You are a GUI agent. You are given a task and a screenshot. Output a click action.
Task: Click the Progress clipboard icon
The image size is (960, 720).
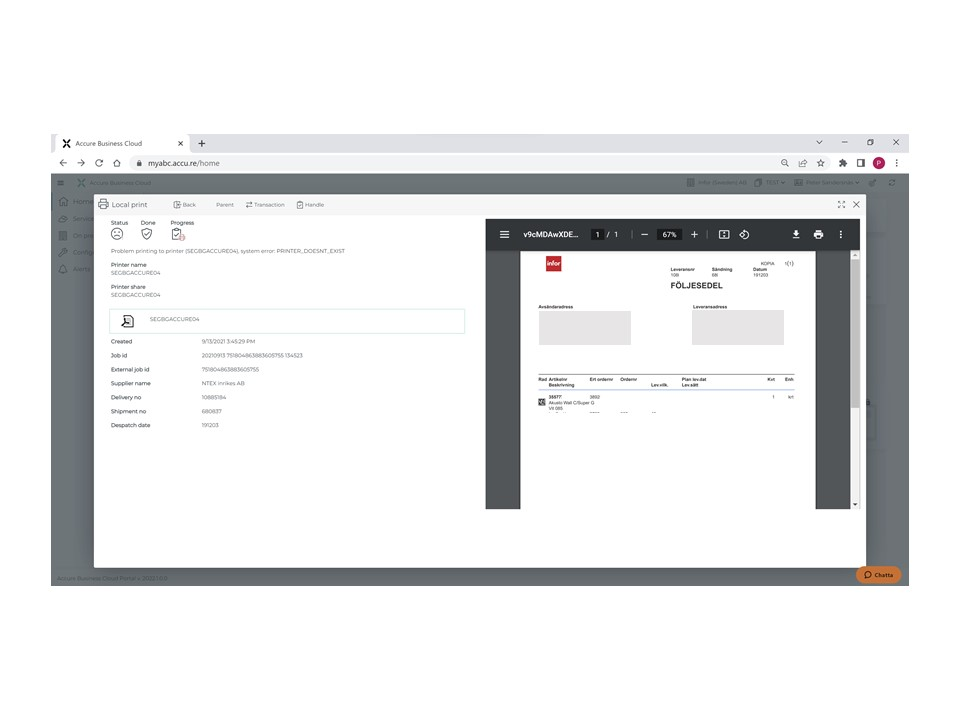coord(179,234)
